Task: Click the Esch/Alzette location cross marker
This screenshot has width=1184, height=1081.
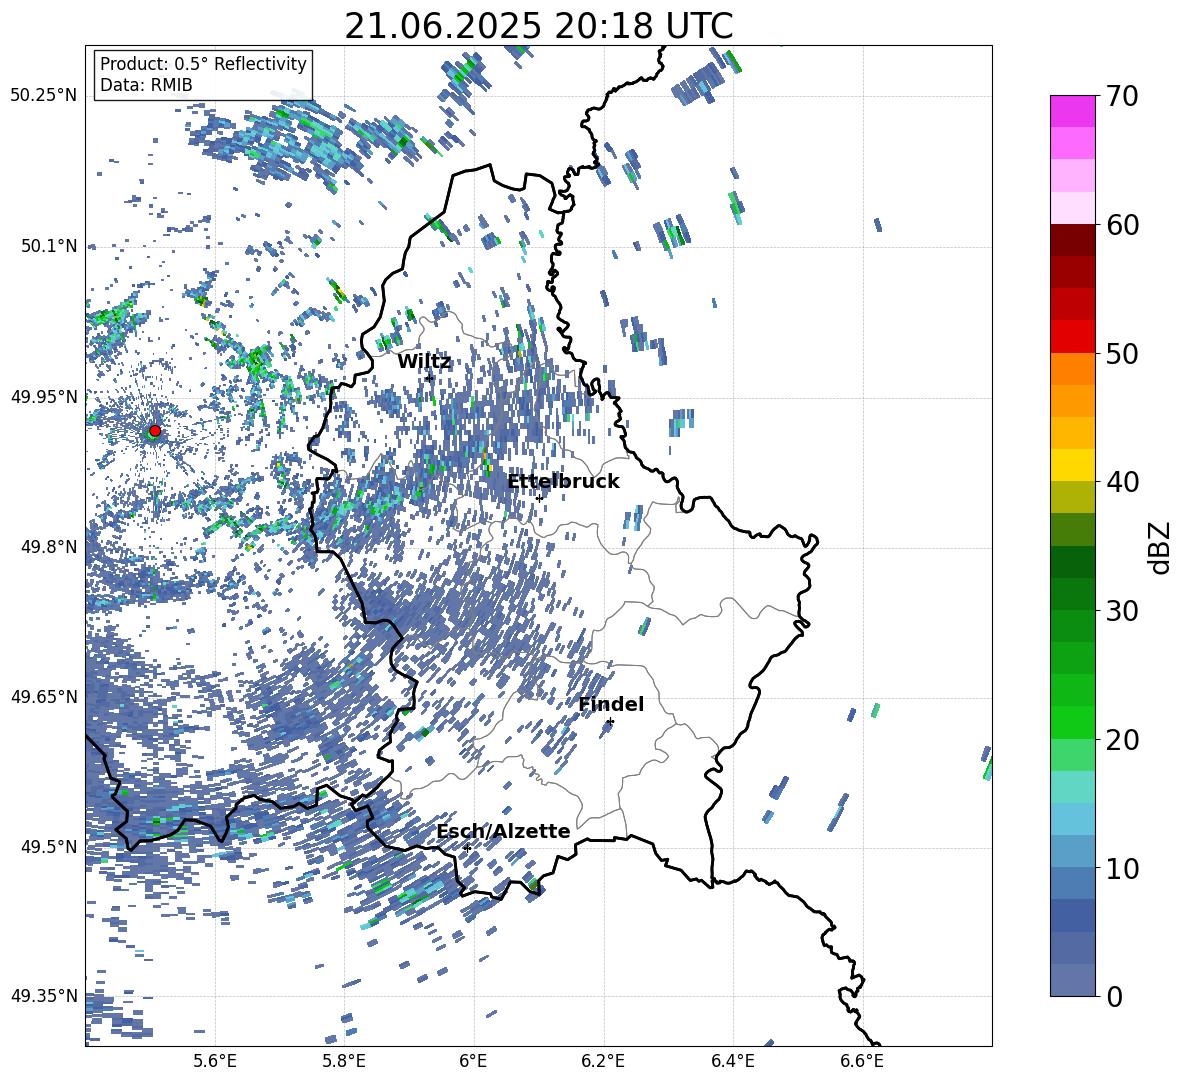Action: click(x=467, y=848)
